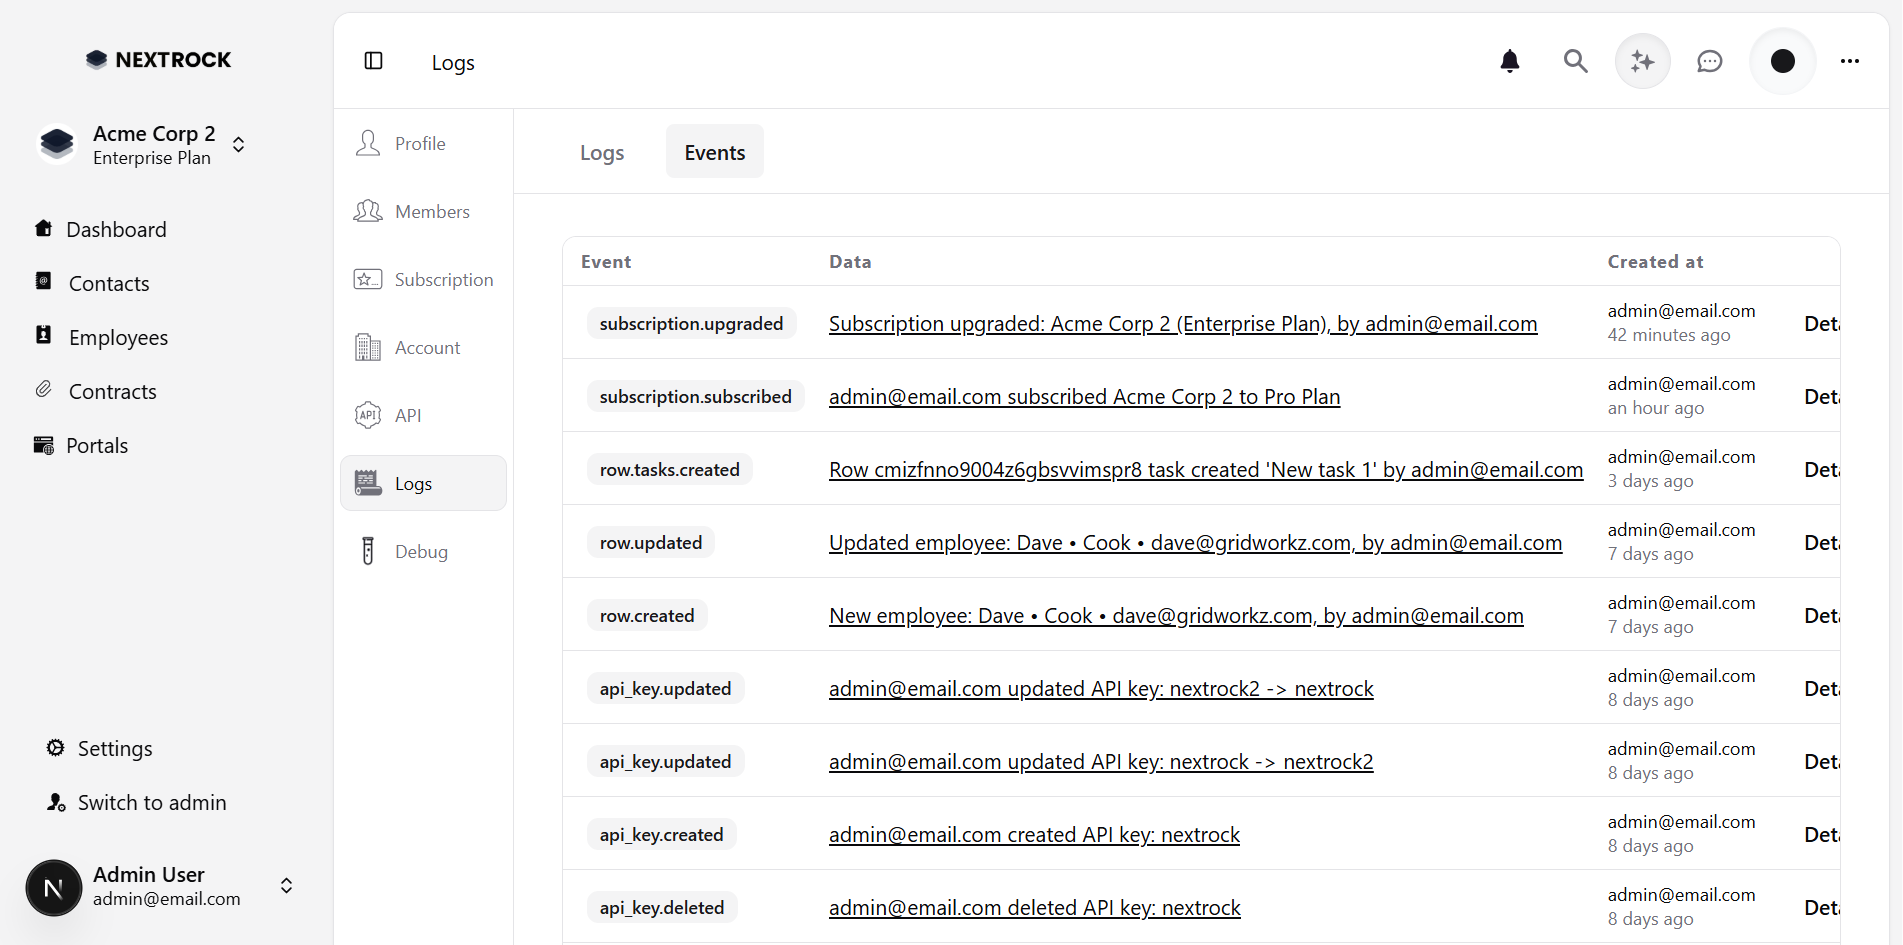Open the chat feedback bubble icon
The image size is (1903, 945).
pos(1710,62)
